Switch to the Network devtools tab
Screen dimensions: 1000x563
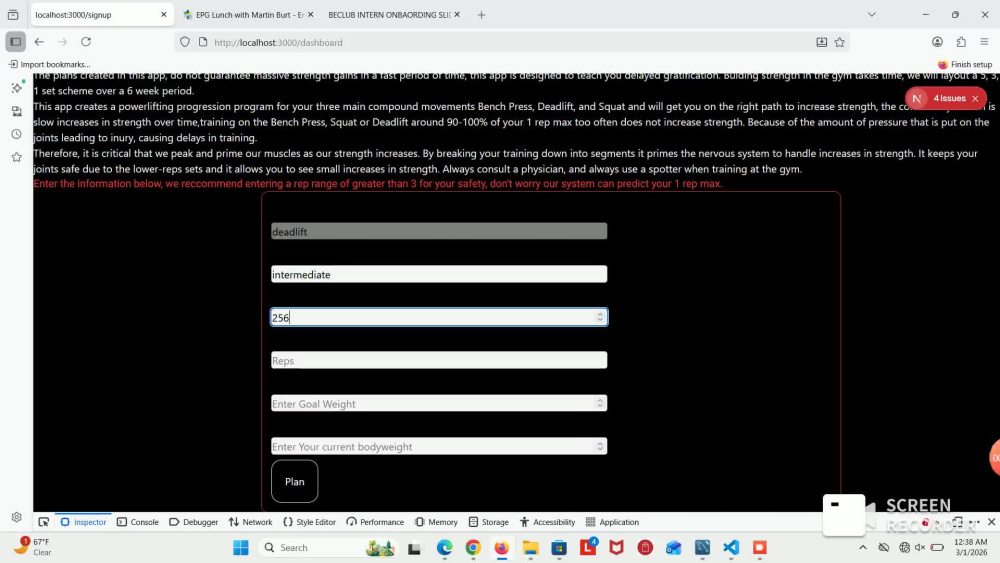coord(251,522)
